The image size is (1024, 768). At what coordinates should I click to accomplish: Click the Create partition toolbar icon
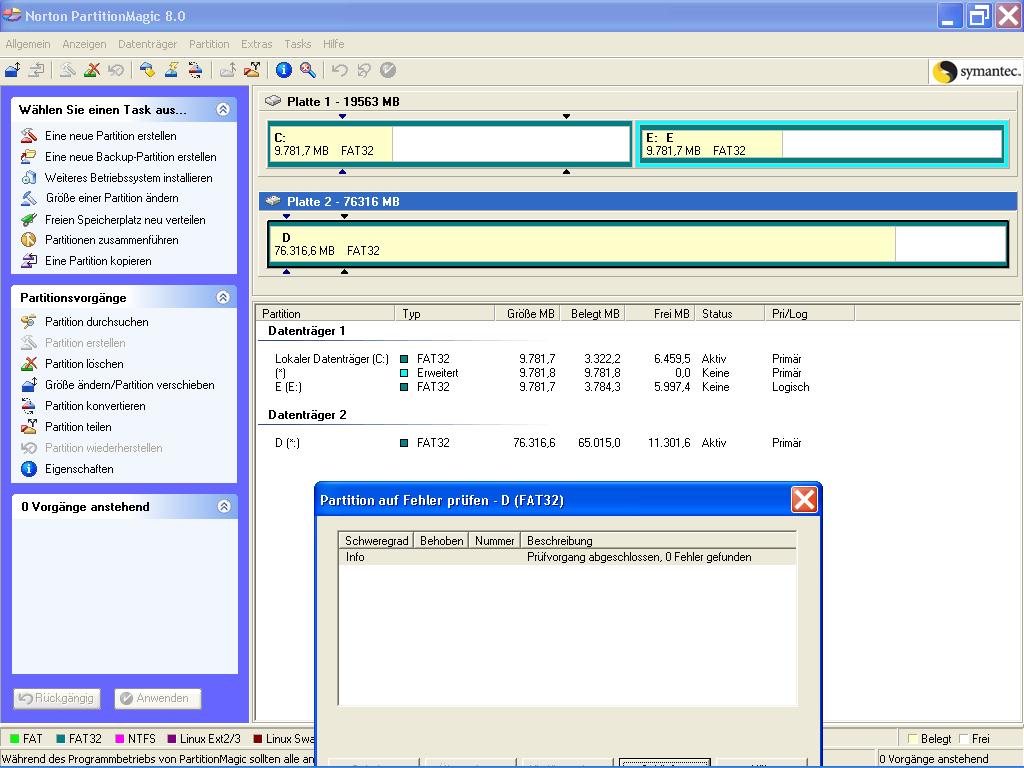click(67, 70)
